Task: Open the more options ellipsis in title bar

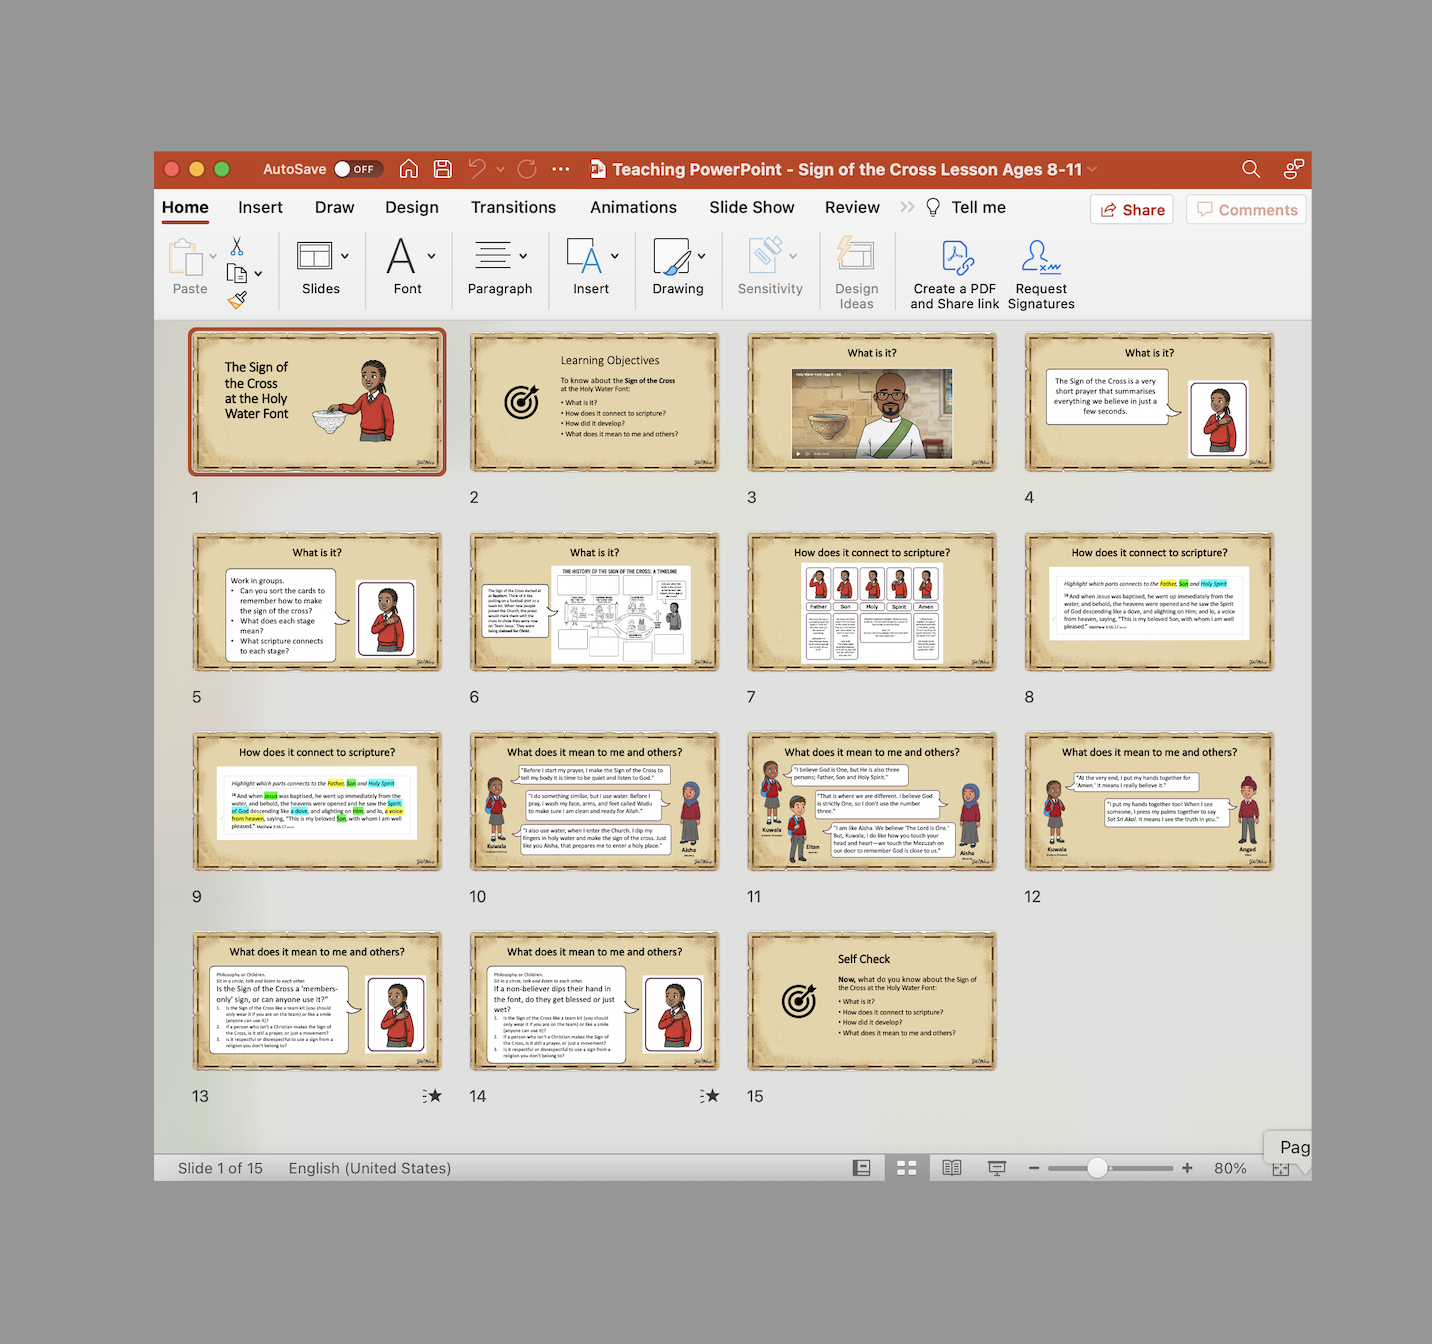Action: [x=561, y=169]
